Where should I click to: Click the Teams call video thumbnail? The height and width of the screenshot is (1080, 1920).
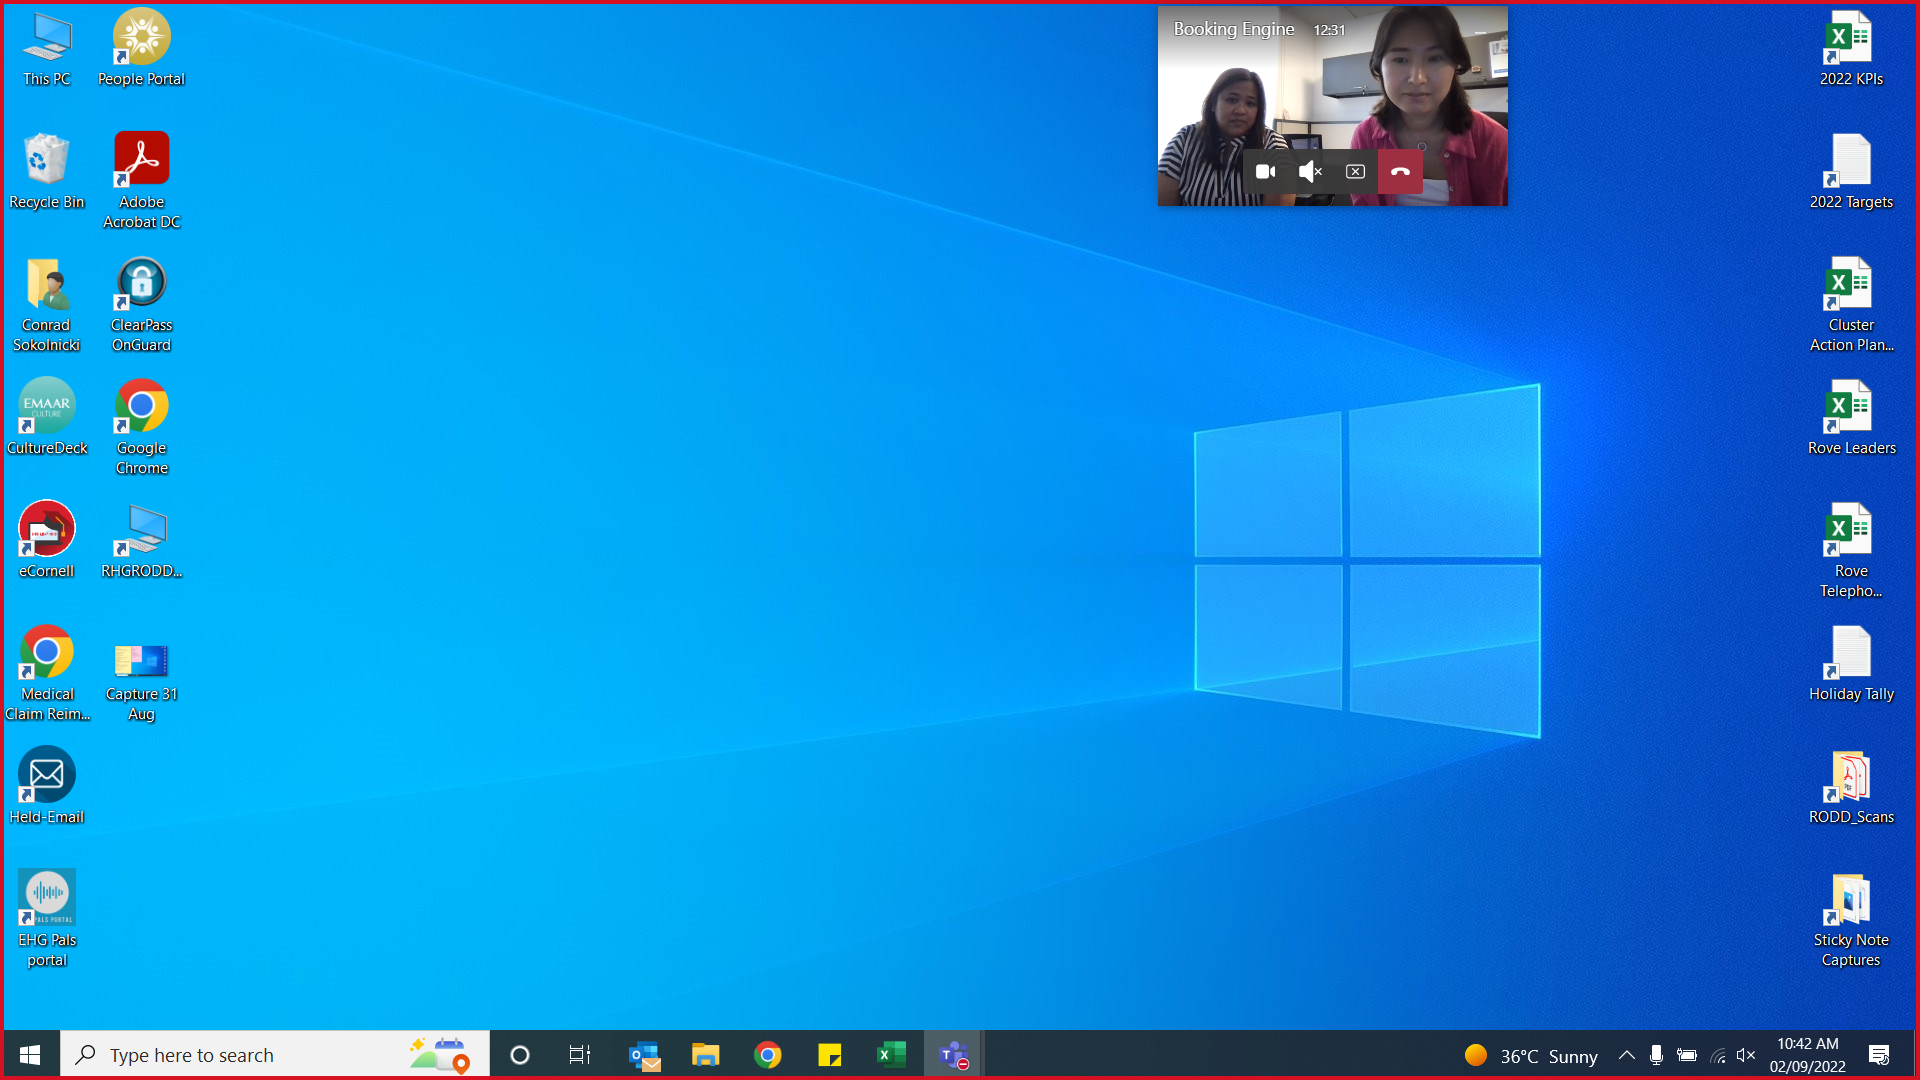1332,106
